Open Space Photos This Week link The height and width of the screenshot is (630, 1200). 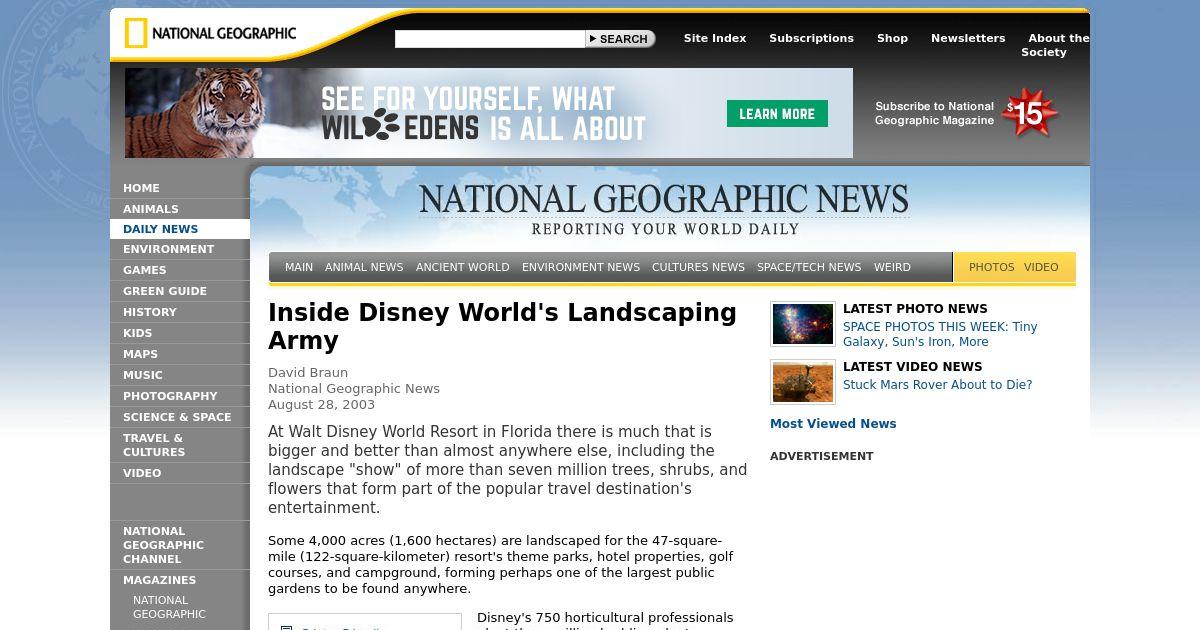[x=940, y=334]
